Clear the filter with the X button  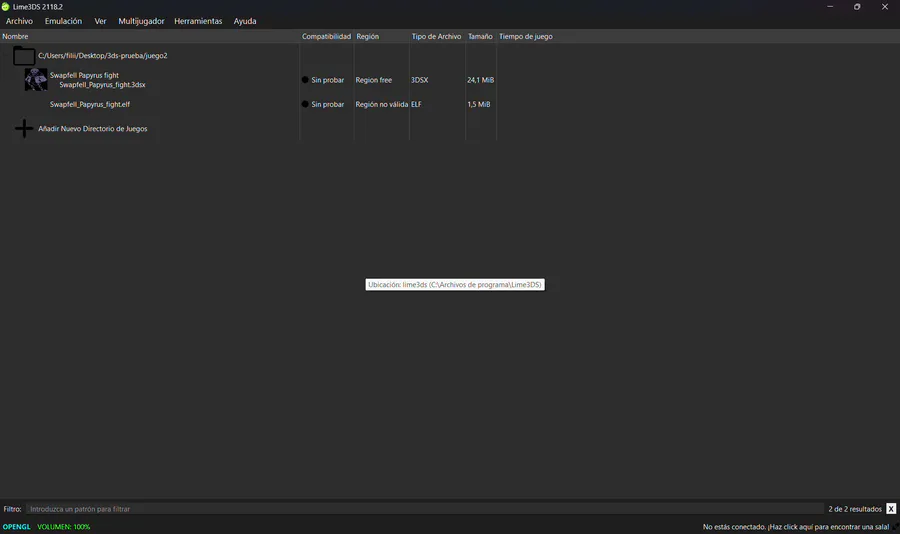pyautogui.click(x=891, y=509)
